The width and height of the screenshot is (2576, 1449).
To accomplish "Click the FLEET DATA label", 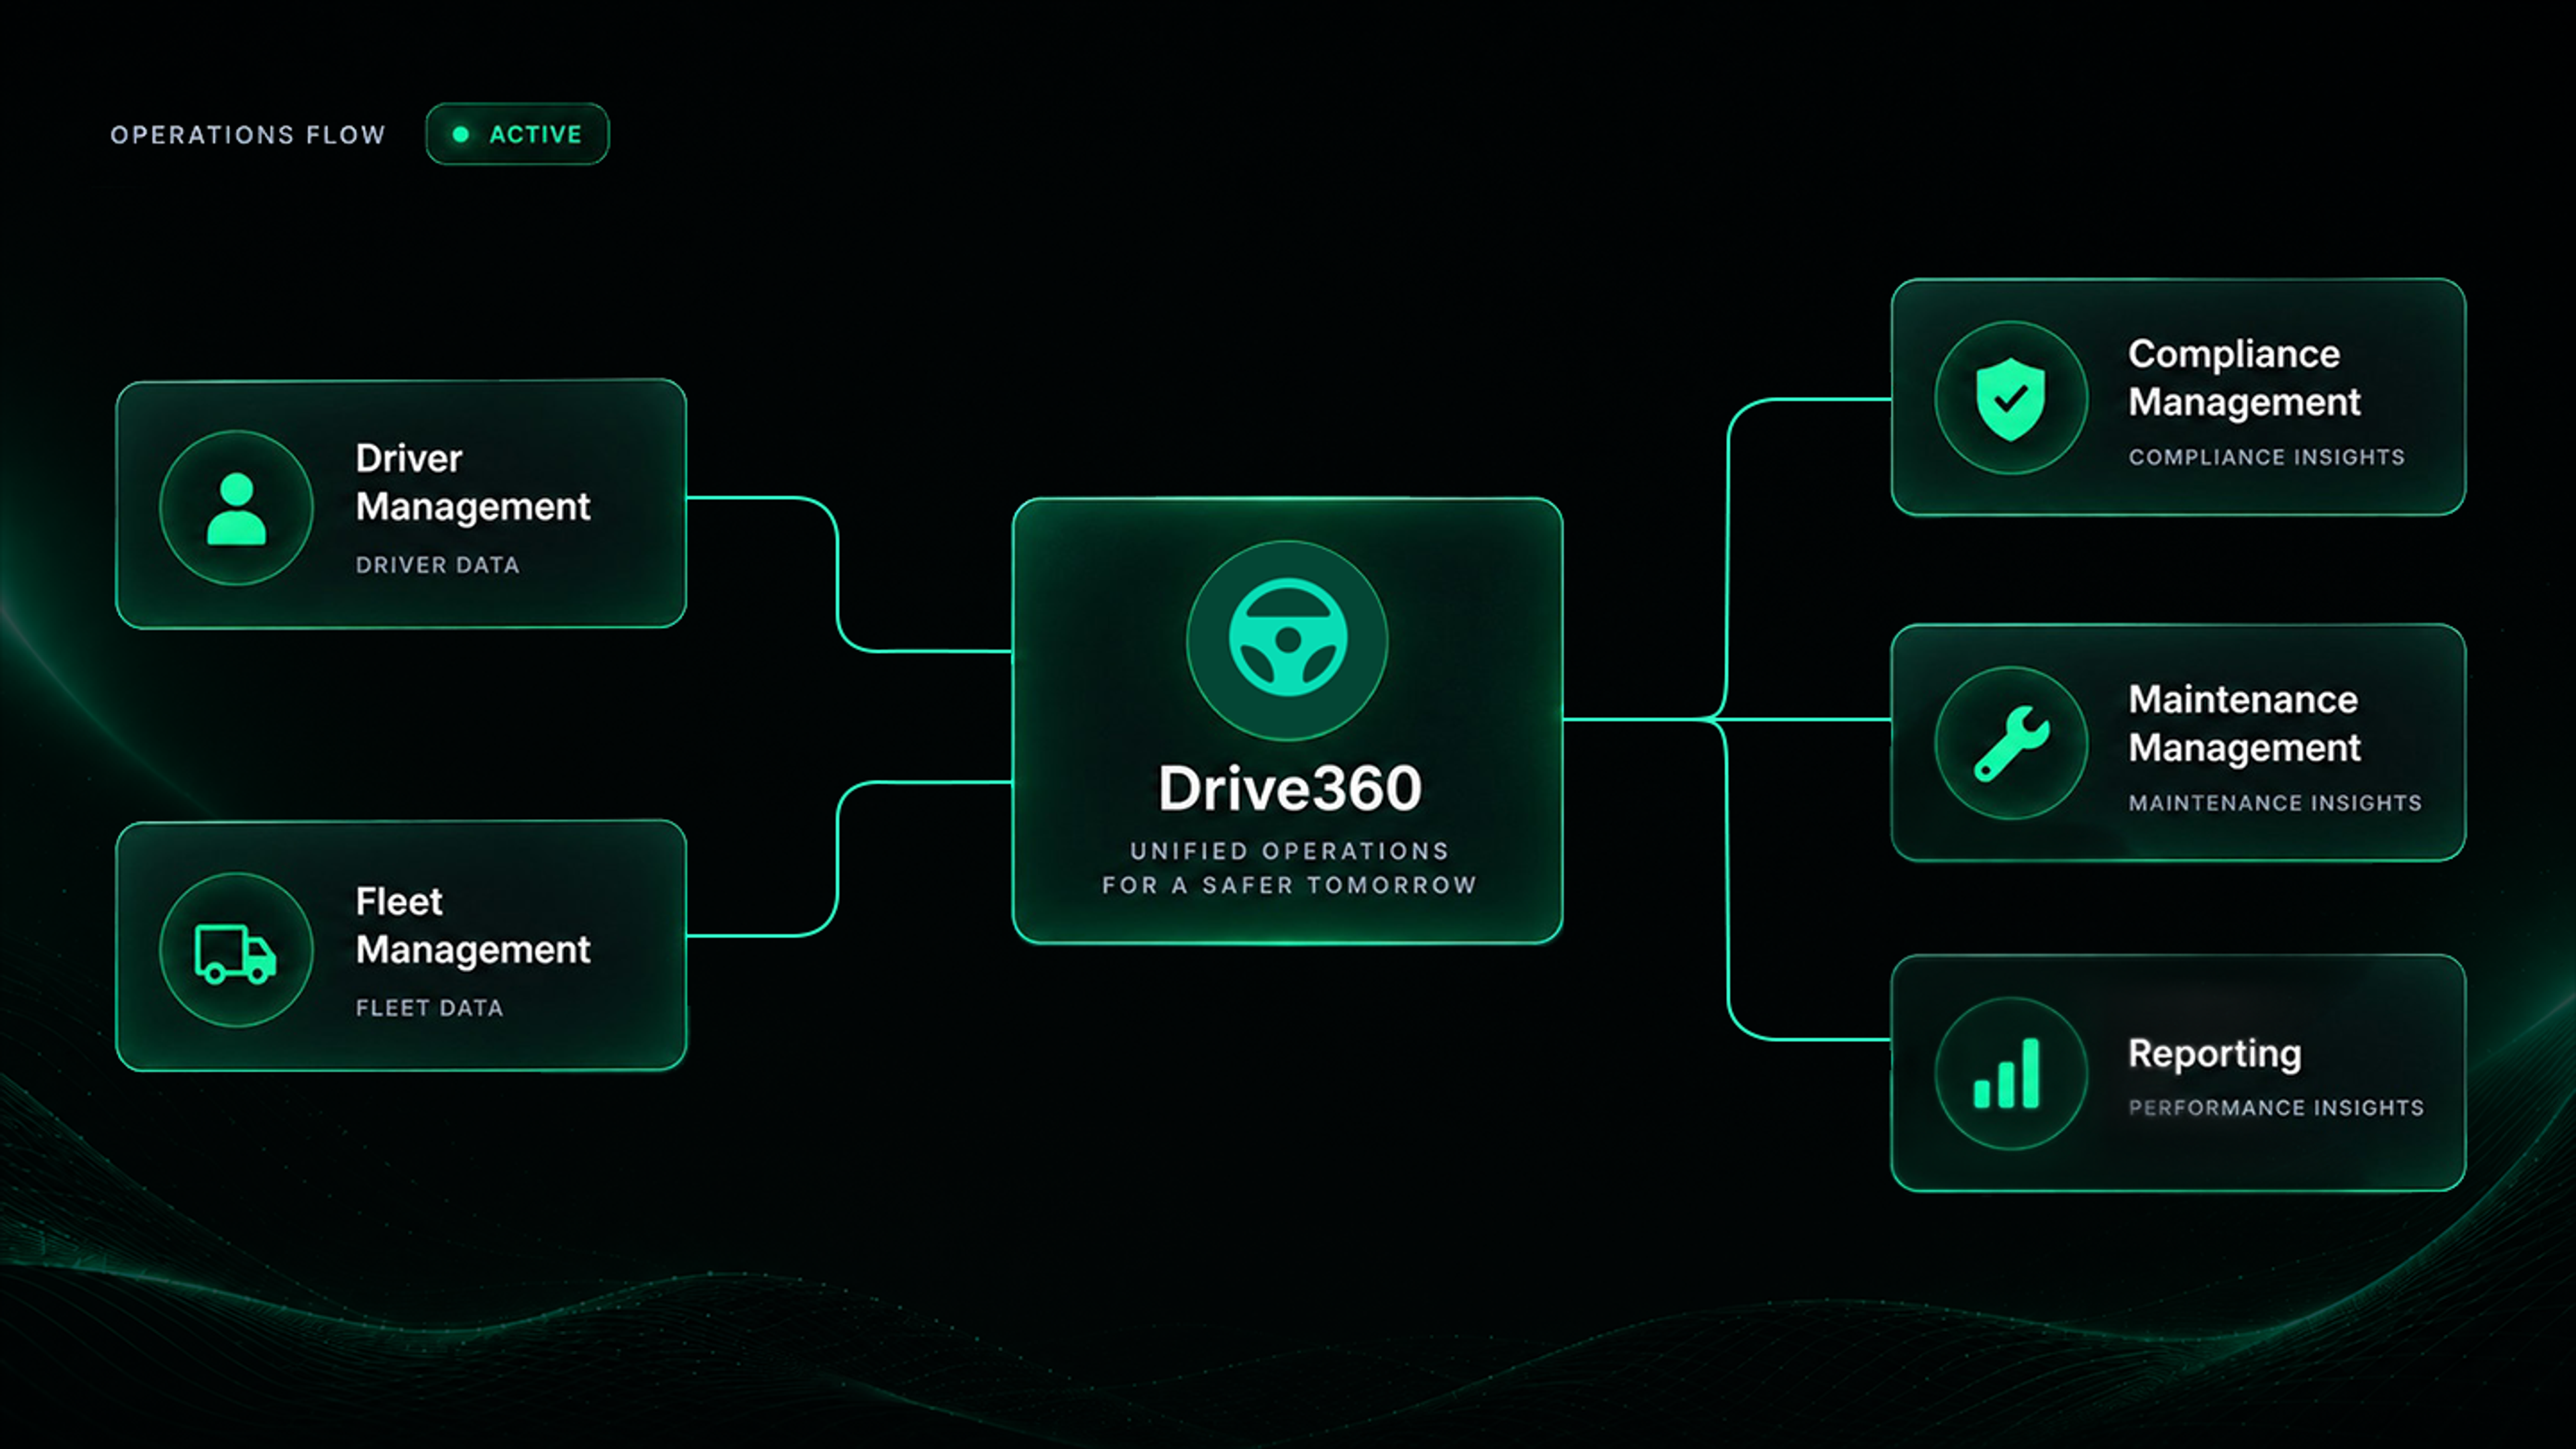I will pos(430,1008).
